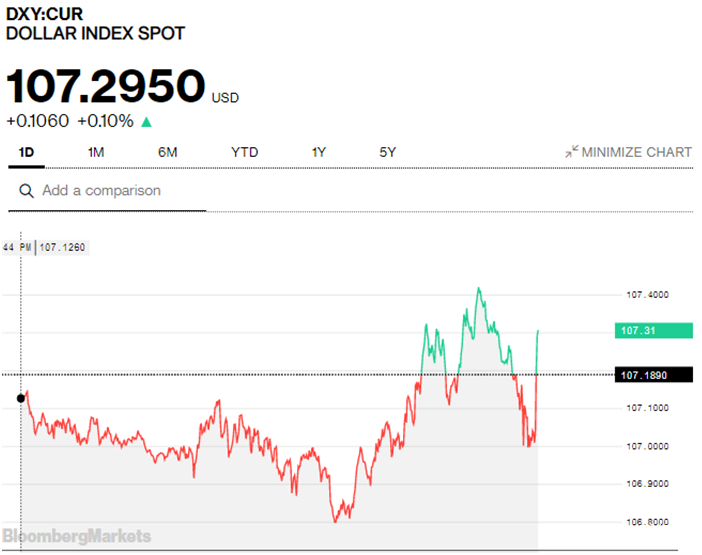Click the 107.4000 axis label
This screenshot has height=555, width=702.
(x=647, y=295)
